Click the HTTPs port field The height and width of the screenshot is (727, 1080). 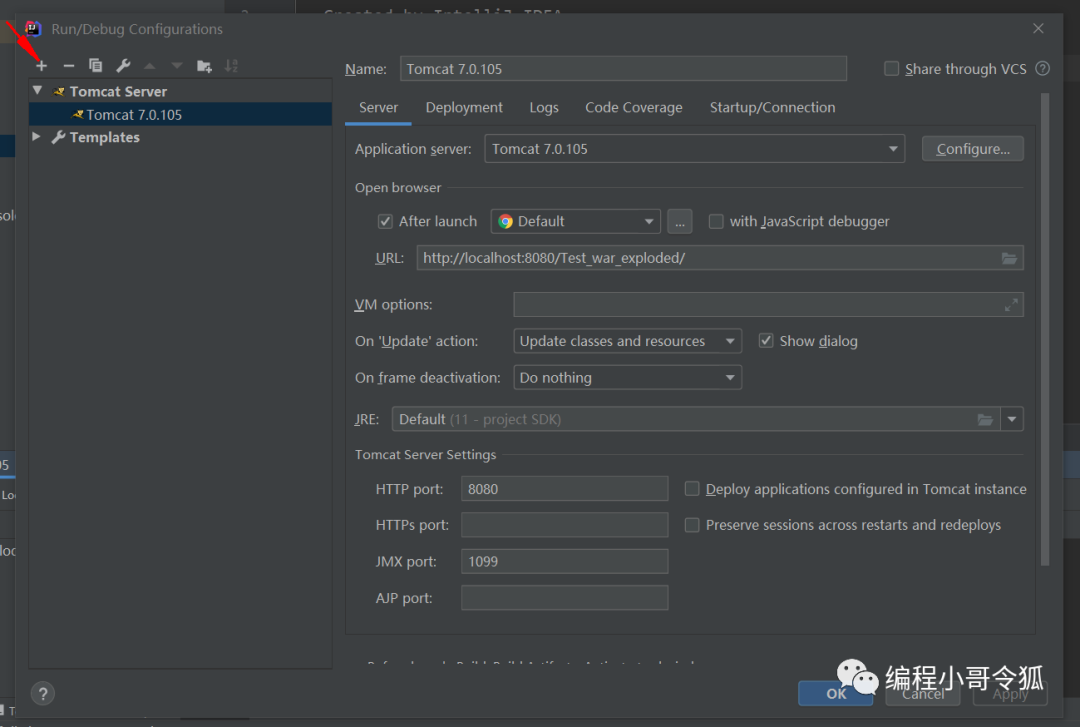[564, 524]
